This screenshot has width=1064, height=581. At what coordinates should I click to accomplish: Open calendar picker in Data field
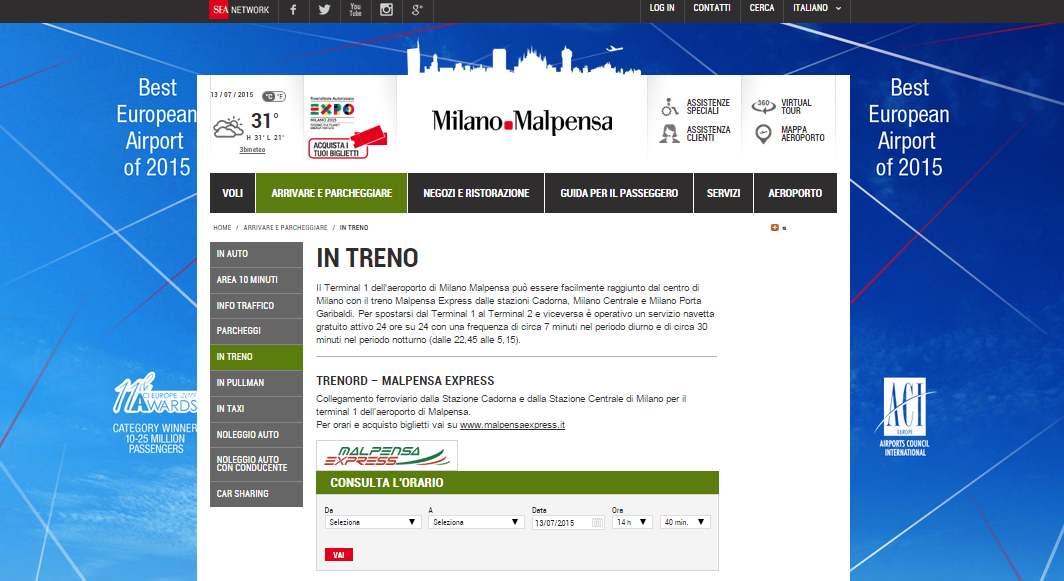coord(598,522)
